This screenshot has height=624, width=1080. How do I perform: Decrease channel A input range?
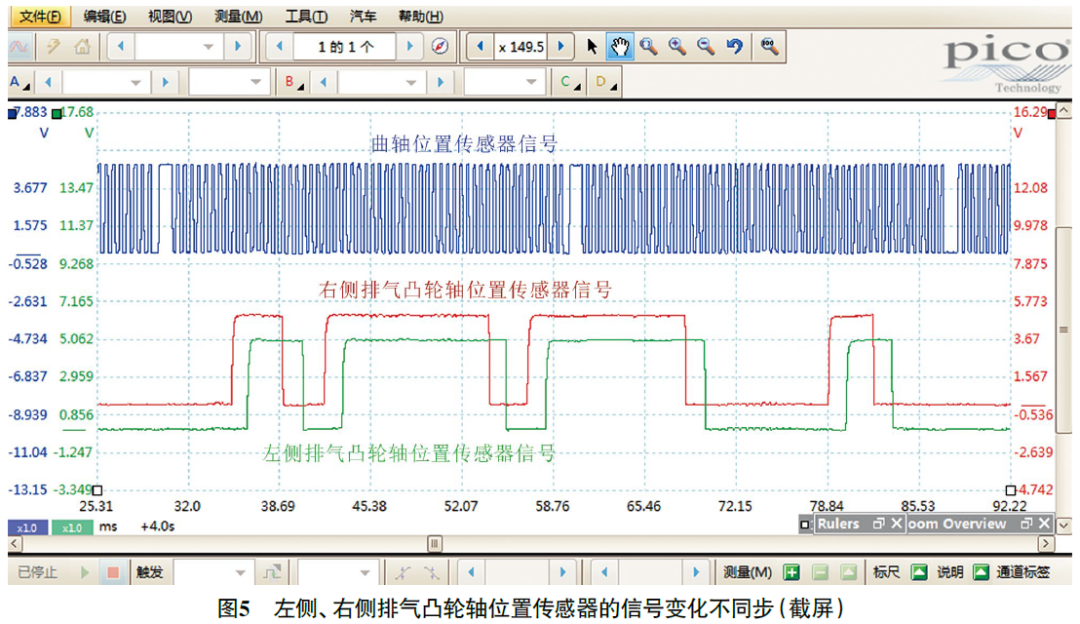coord(48,83)
